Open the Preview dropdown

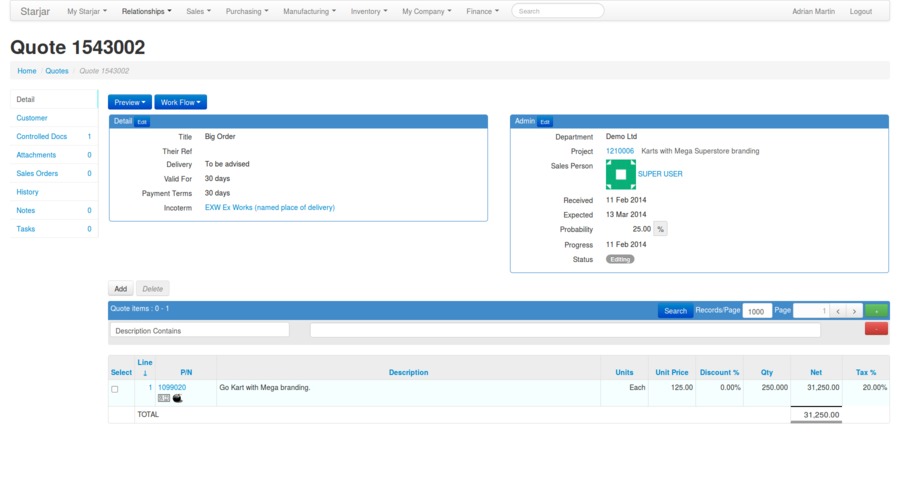tap(130, 102)
